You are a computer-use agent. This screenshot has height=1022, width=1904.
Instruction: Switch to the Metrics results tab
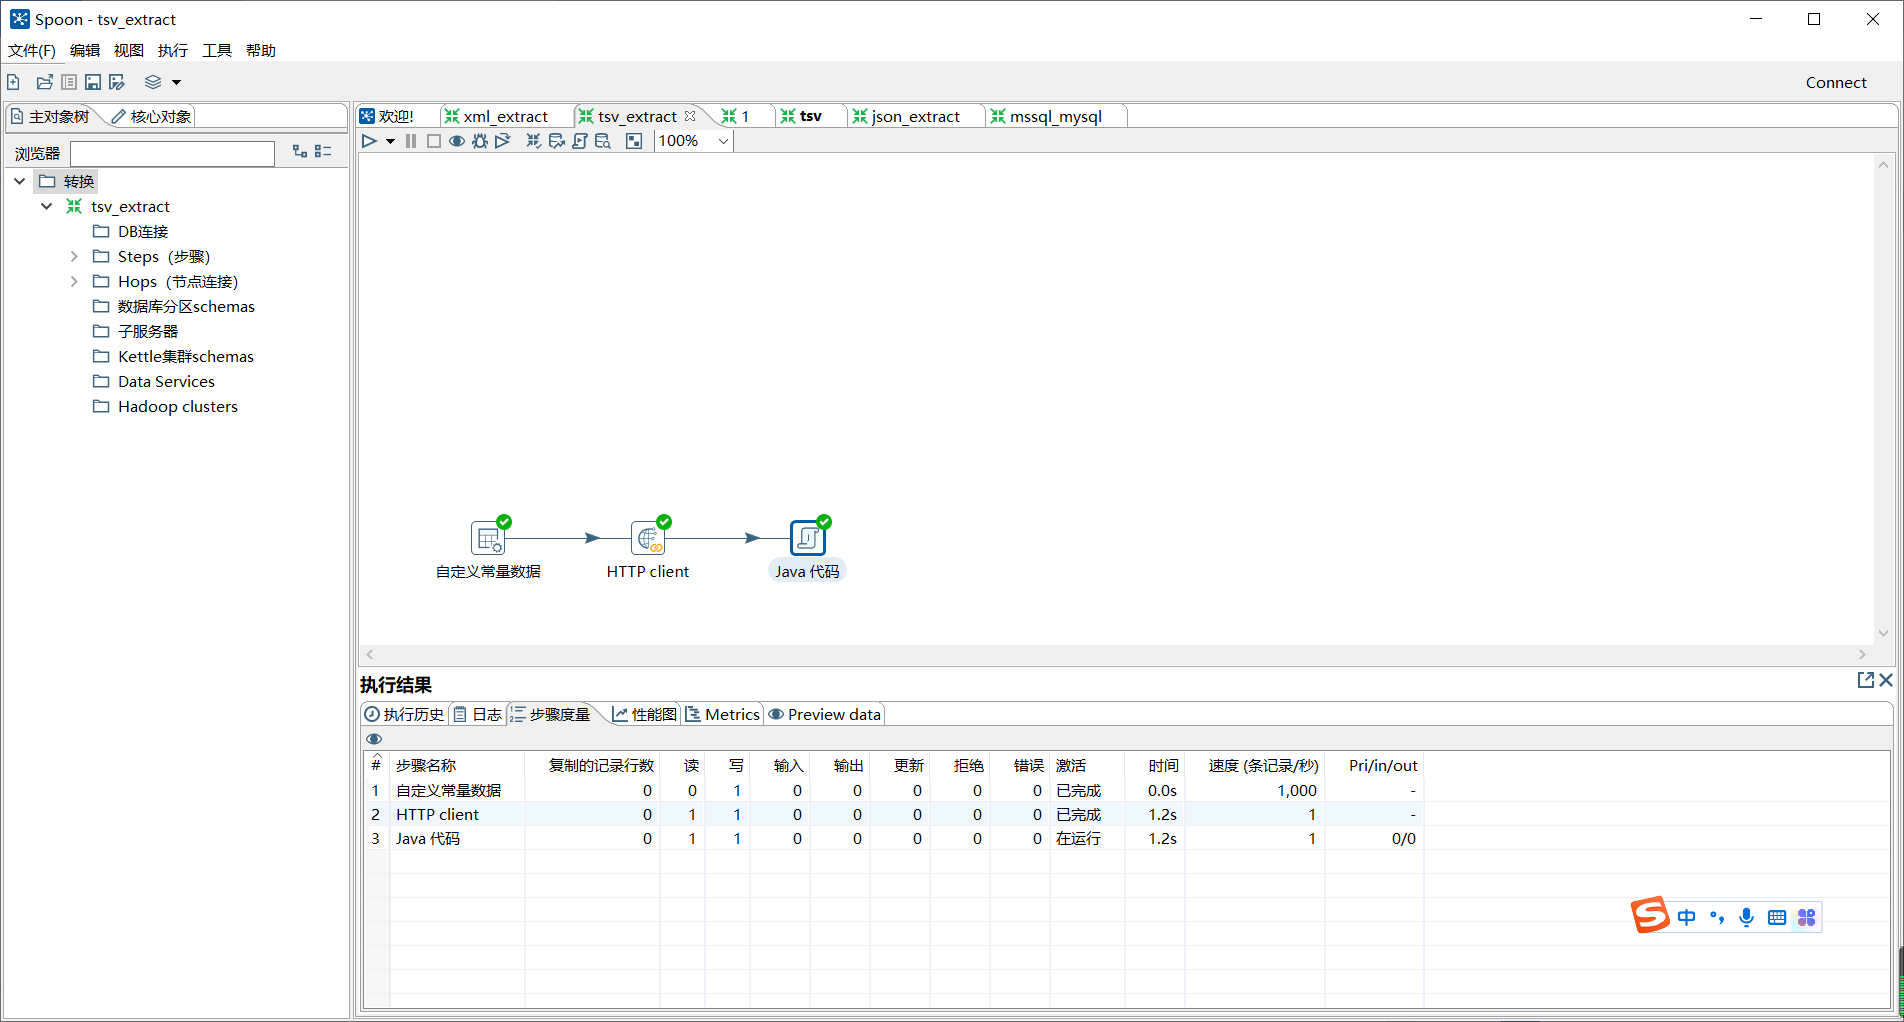pos(722,715)
